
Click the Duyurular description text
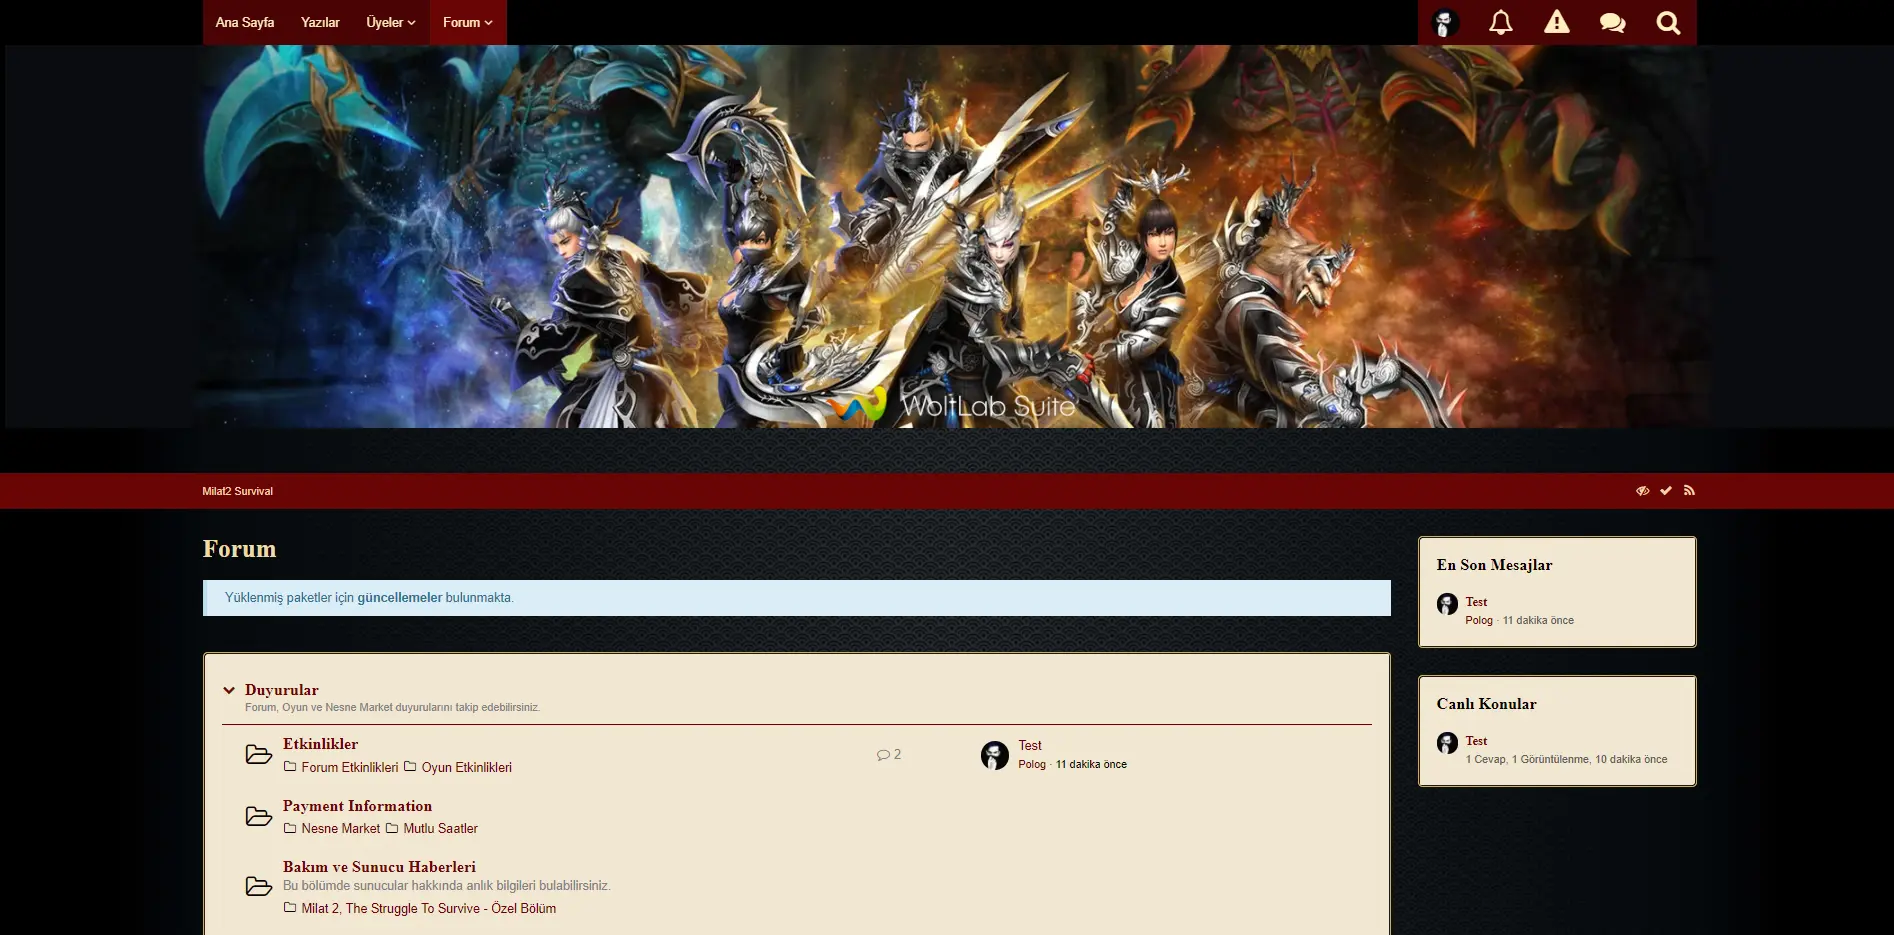pos(392,707)
